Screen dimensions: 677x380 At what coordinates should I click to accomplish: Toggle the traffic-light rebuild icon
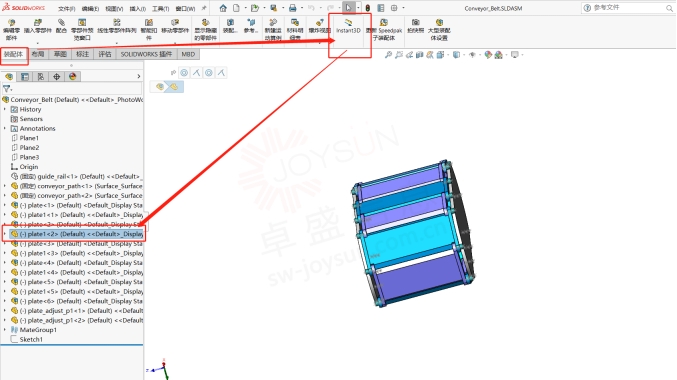(x=367, y=8)
